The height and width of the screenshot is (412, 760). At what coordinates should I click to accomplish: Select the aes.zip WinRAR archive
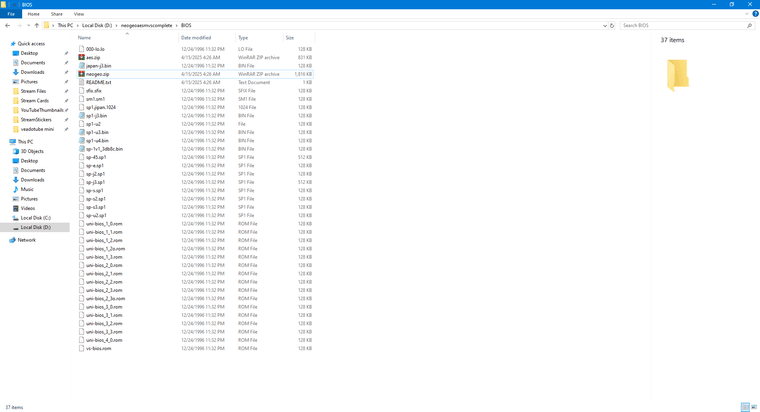[93, 57]
